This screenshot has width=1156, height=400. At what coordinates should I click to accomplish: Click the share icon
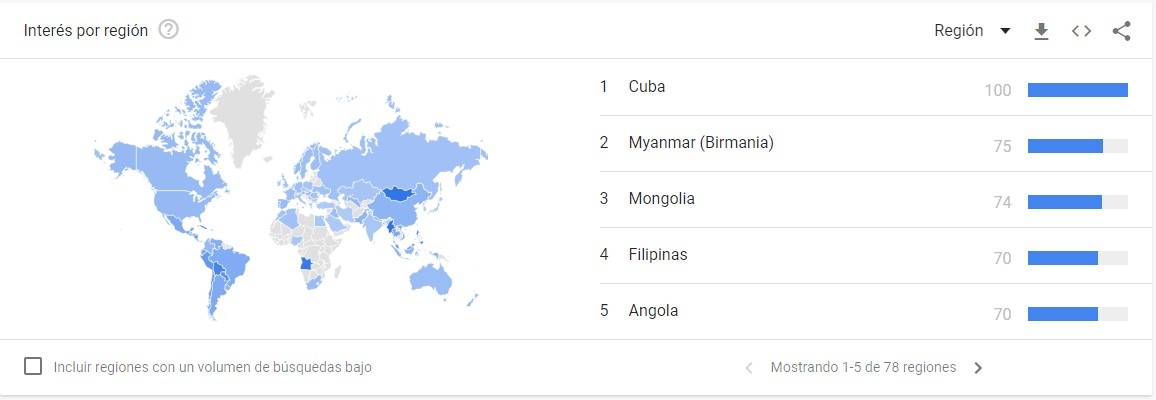1121,31
